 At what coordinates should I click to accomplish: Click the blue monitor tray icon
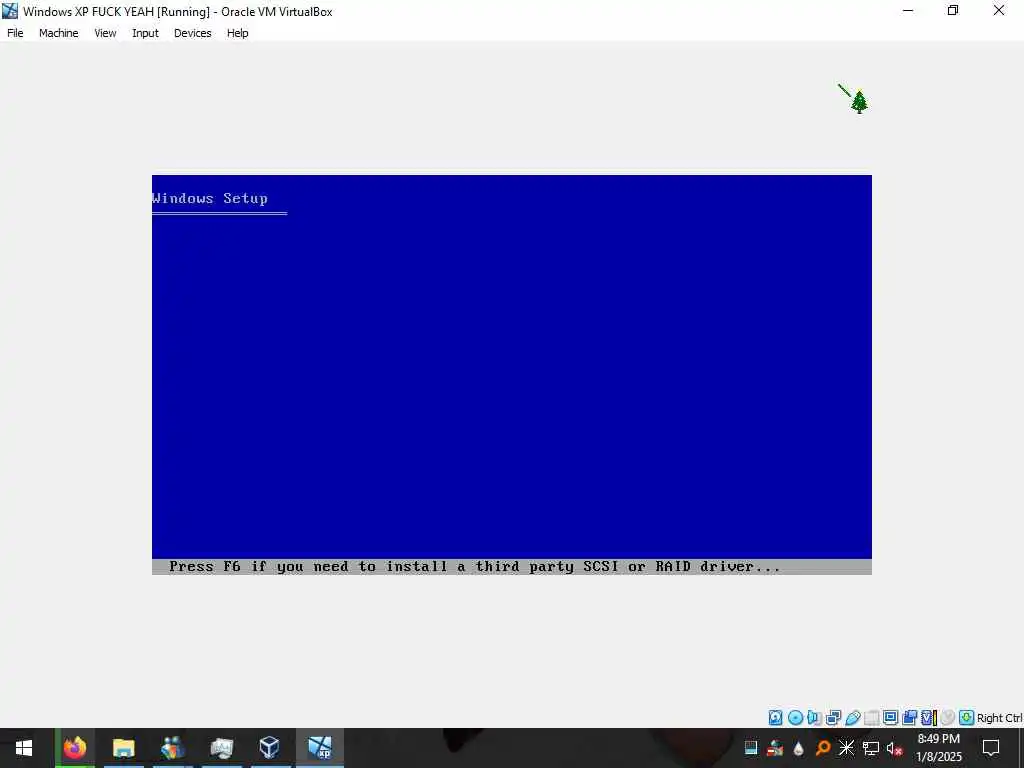point(751,748)
